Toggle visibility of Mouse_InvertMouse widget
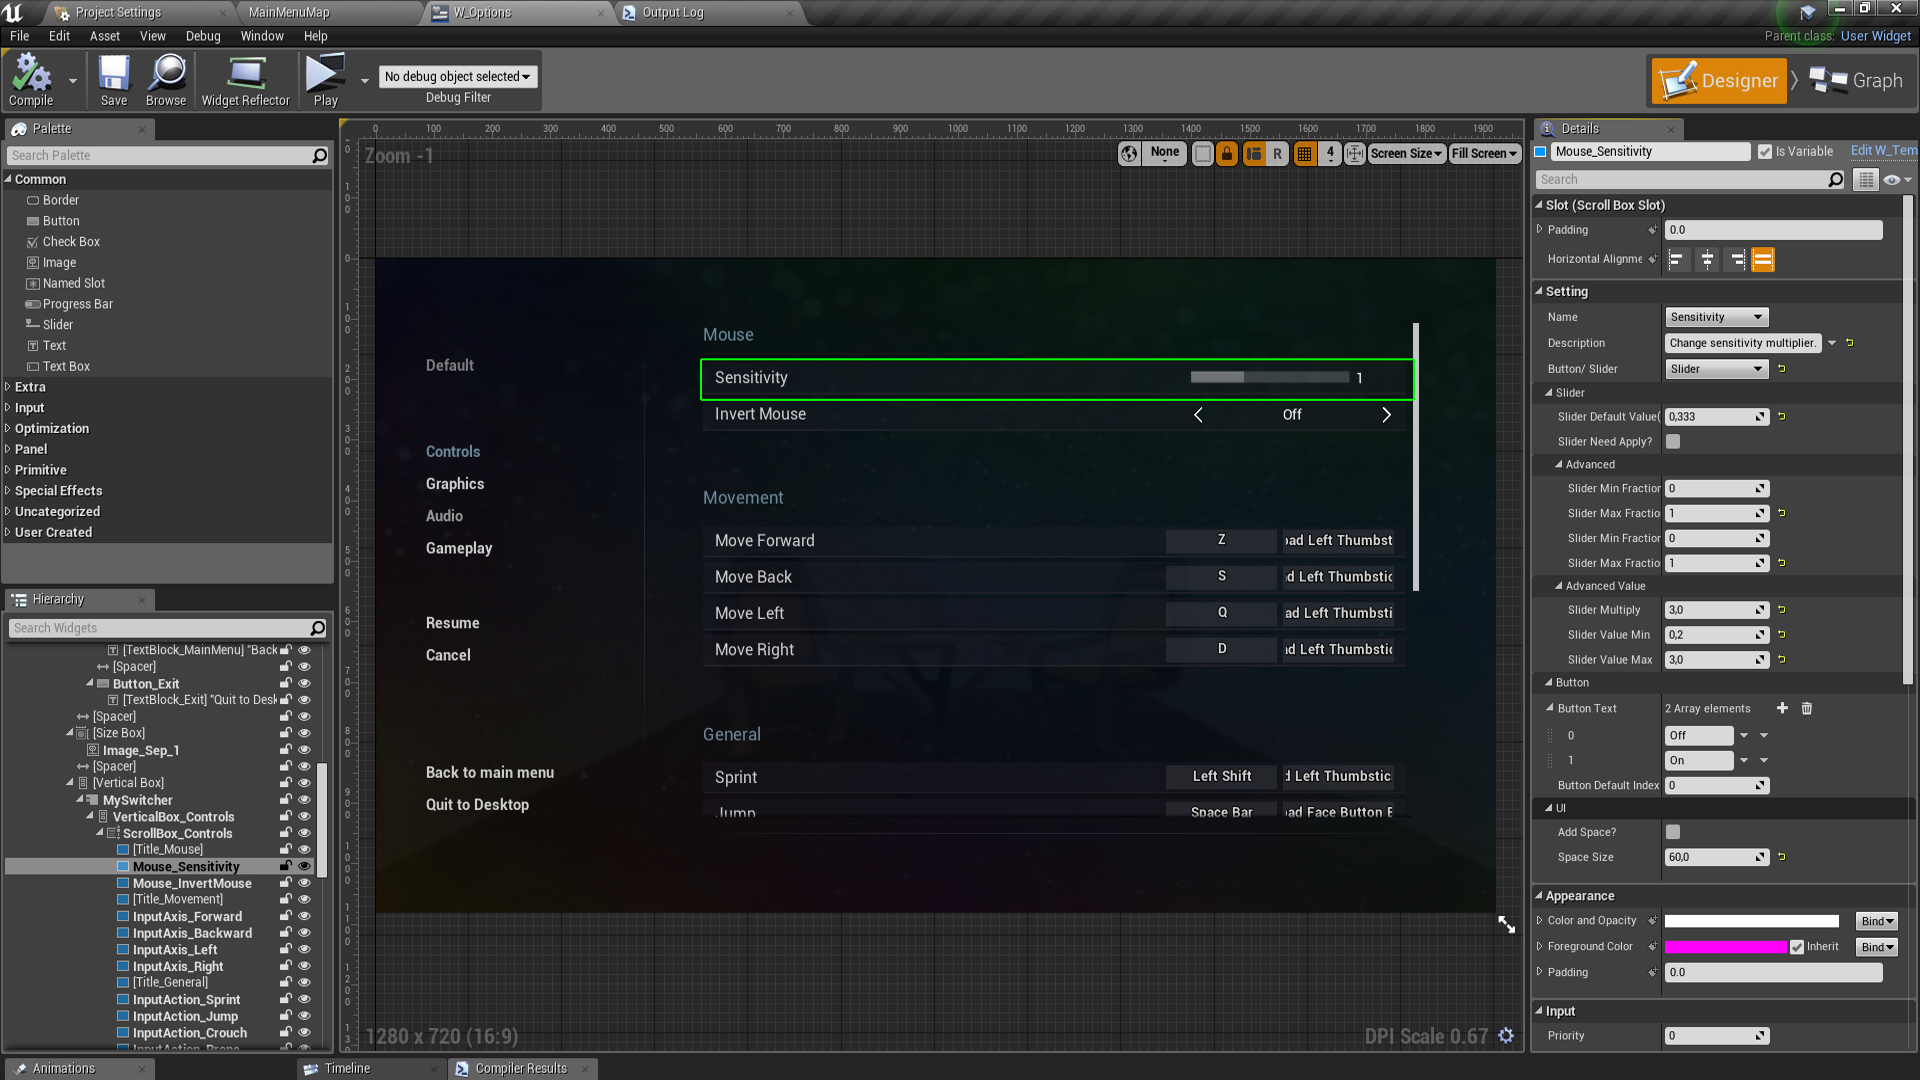The image size is (1920, 1080). pos(305,883)
